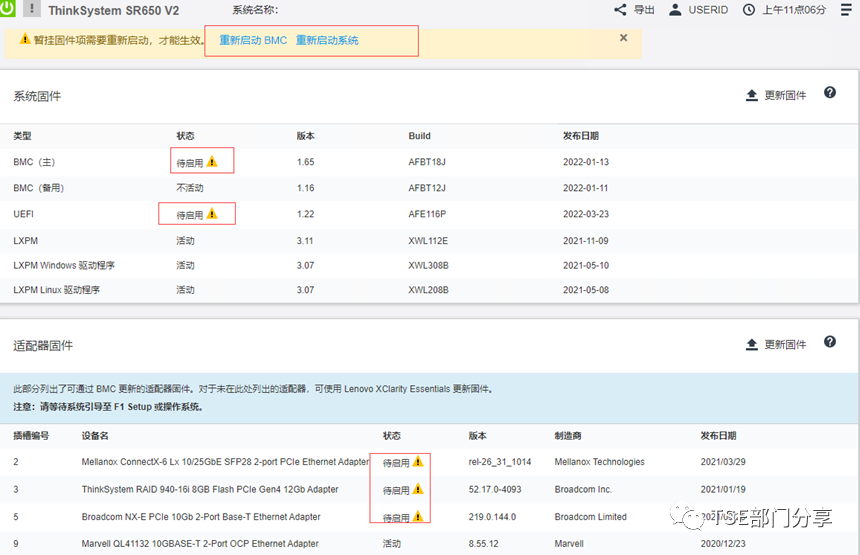Viewport: 860px width, 555px height.
Task: Click upload icon in 适配器固件 section
Action: click(751, 344)
